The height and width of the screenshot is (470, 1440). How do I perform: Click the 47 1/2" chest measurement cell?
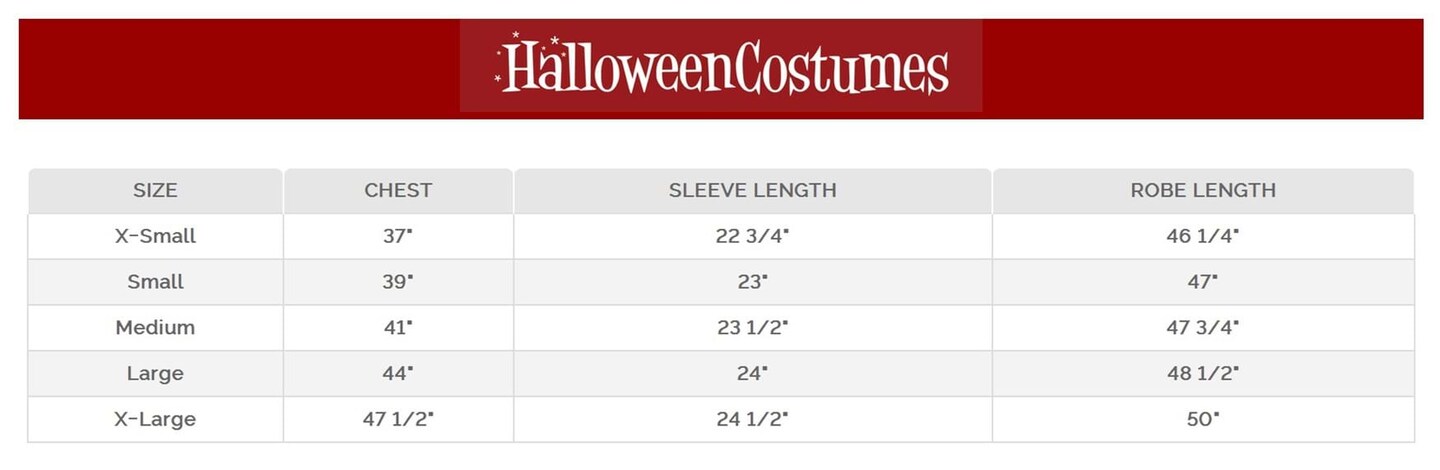(397, 420)
